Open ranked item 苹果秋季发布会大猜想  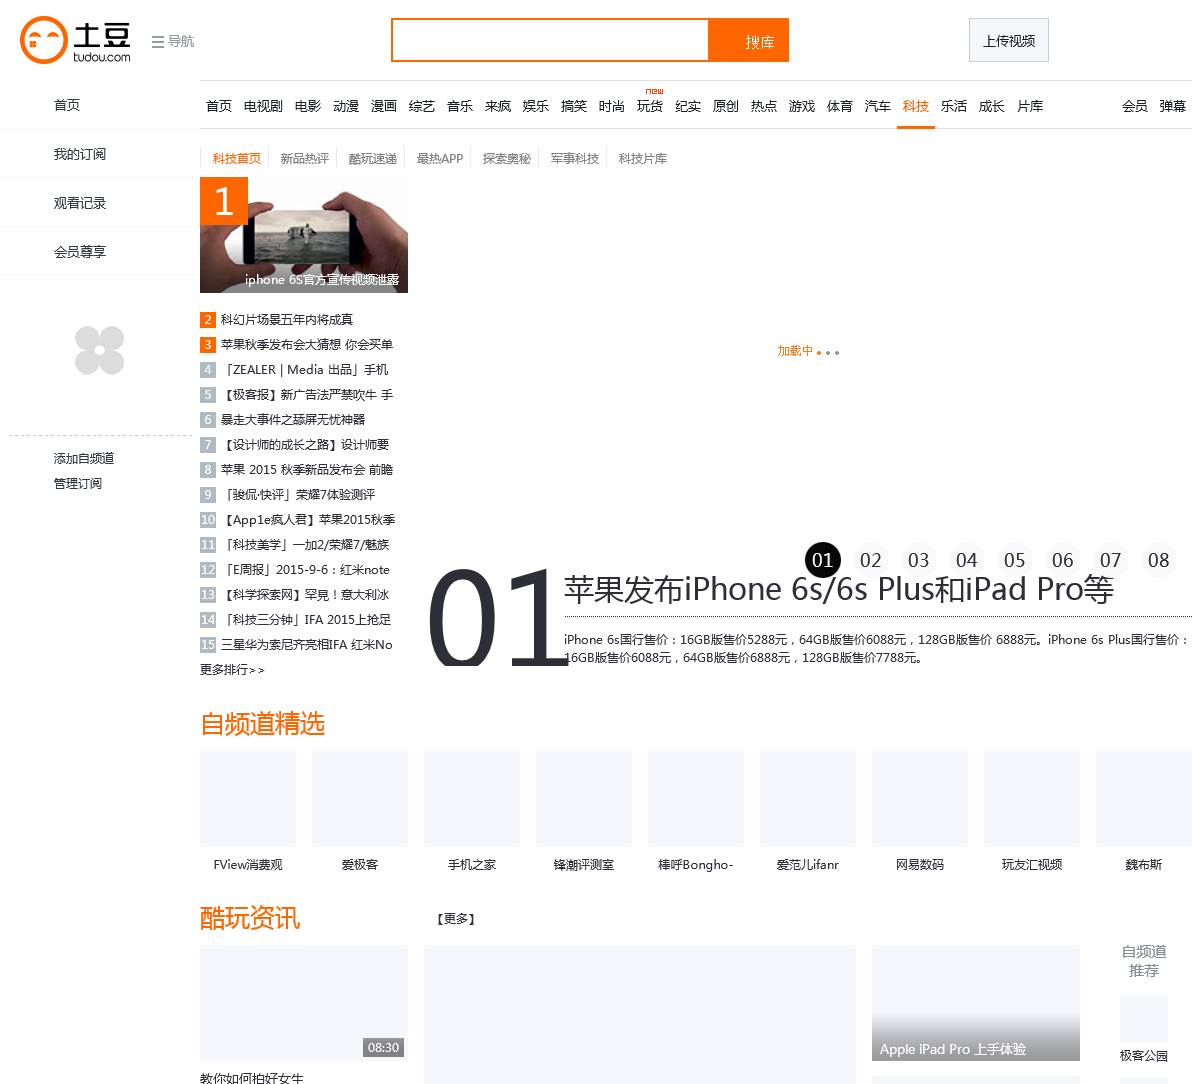[x=307, y=344]
